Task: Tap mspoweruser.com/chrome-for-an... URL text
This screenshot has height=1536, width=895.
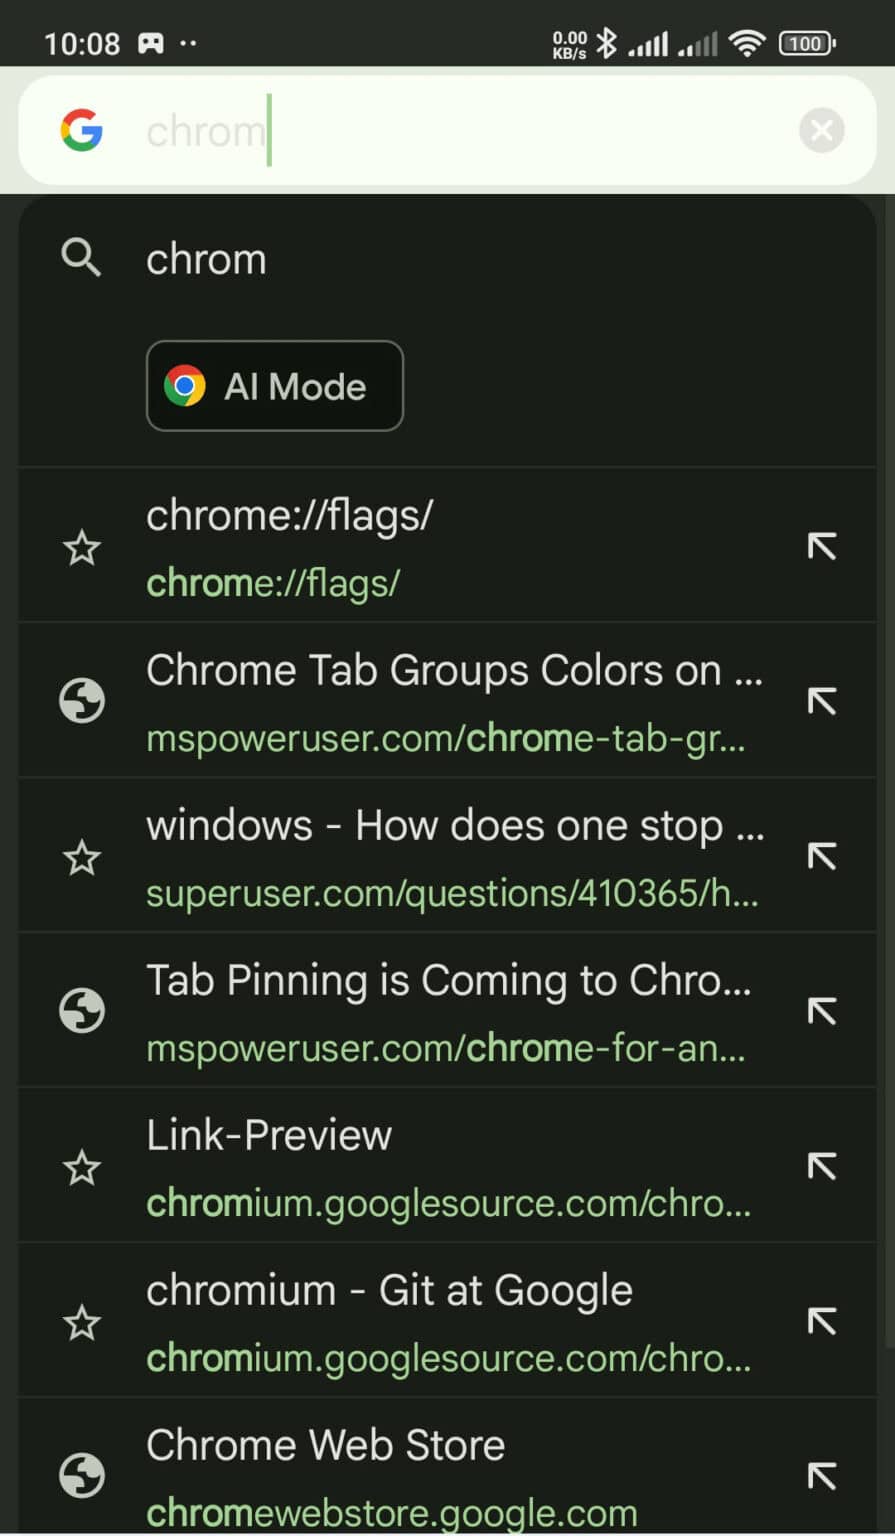Action: [x=446, y=1048]
